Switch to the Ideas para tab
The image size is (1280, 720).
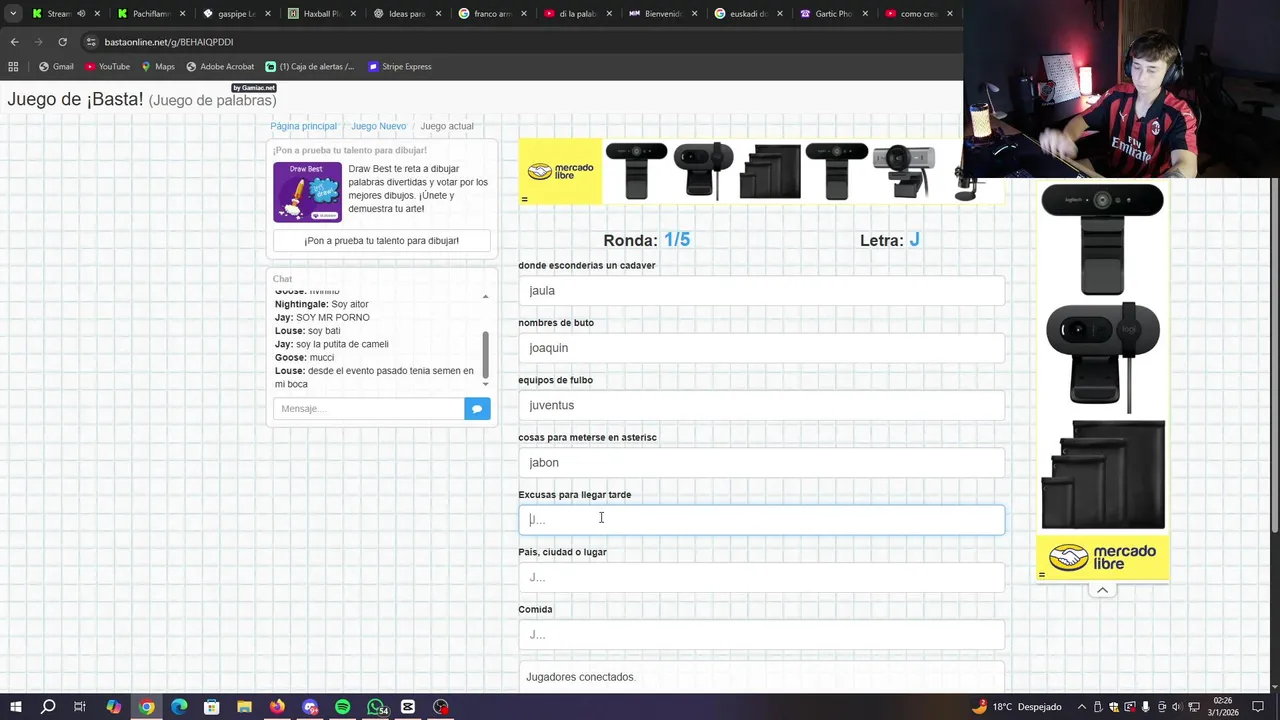(x=406, y=14)
